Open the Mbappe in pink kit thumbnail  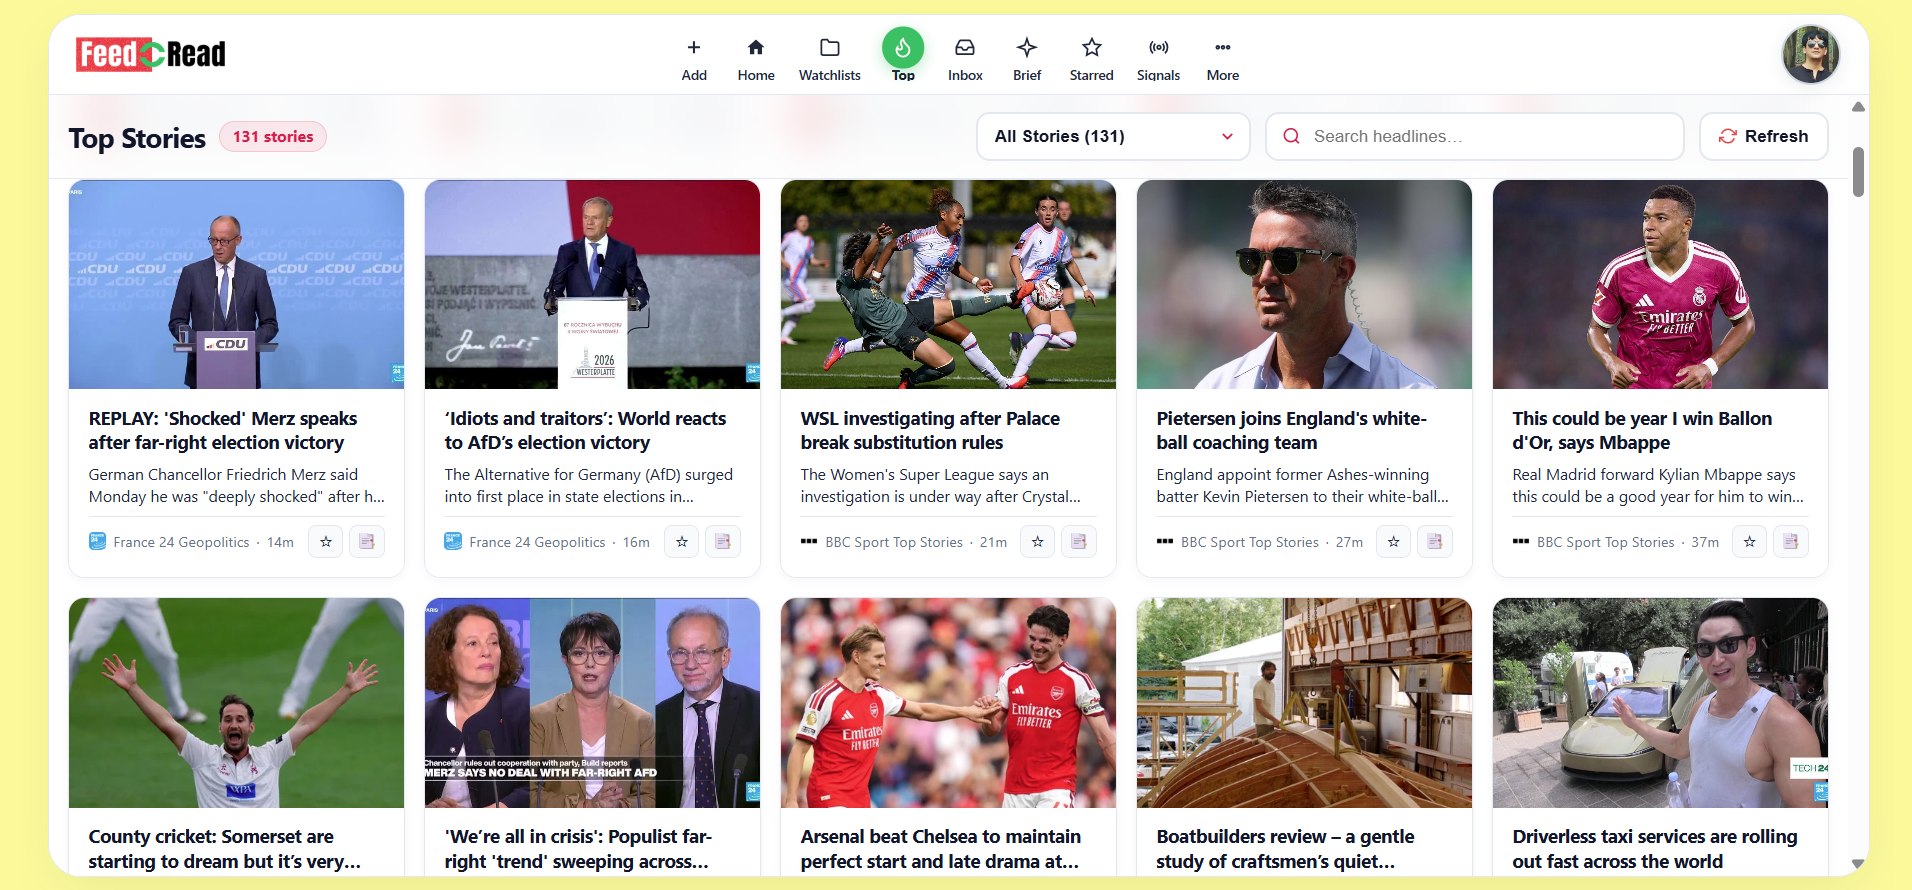tap(1660, 284)
